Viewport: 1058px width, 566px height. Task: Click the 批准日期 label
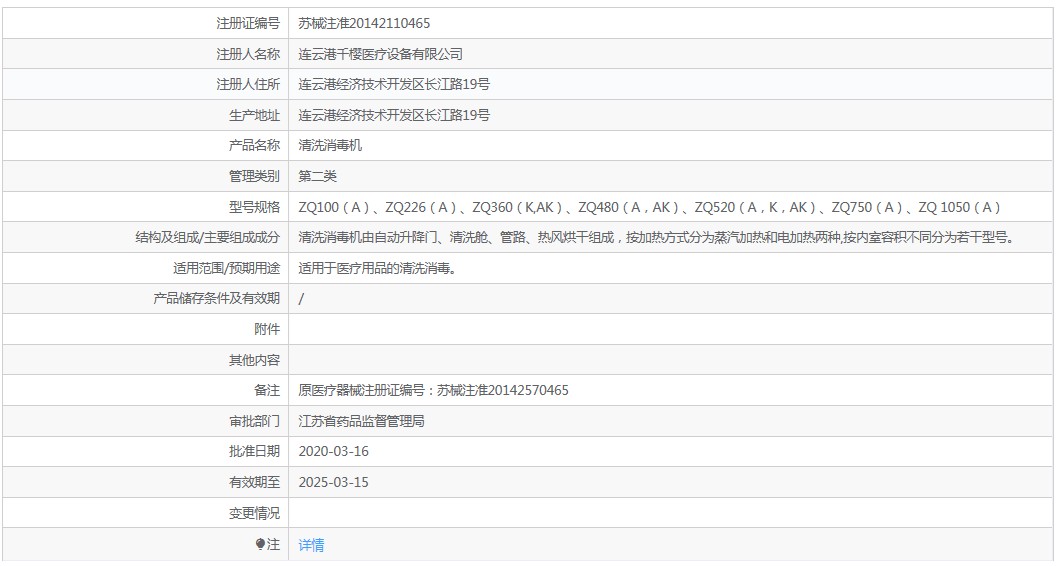pos(254,451)
